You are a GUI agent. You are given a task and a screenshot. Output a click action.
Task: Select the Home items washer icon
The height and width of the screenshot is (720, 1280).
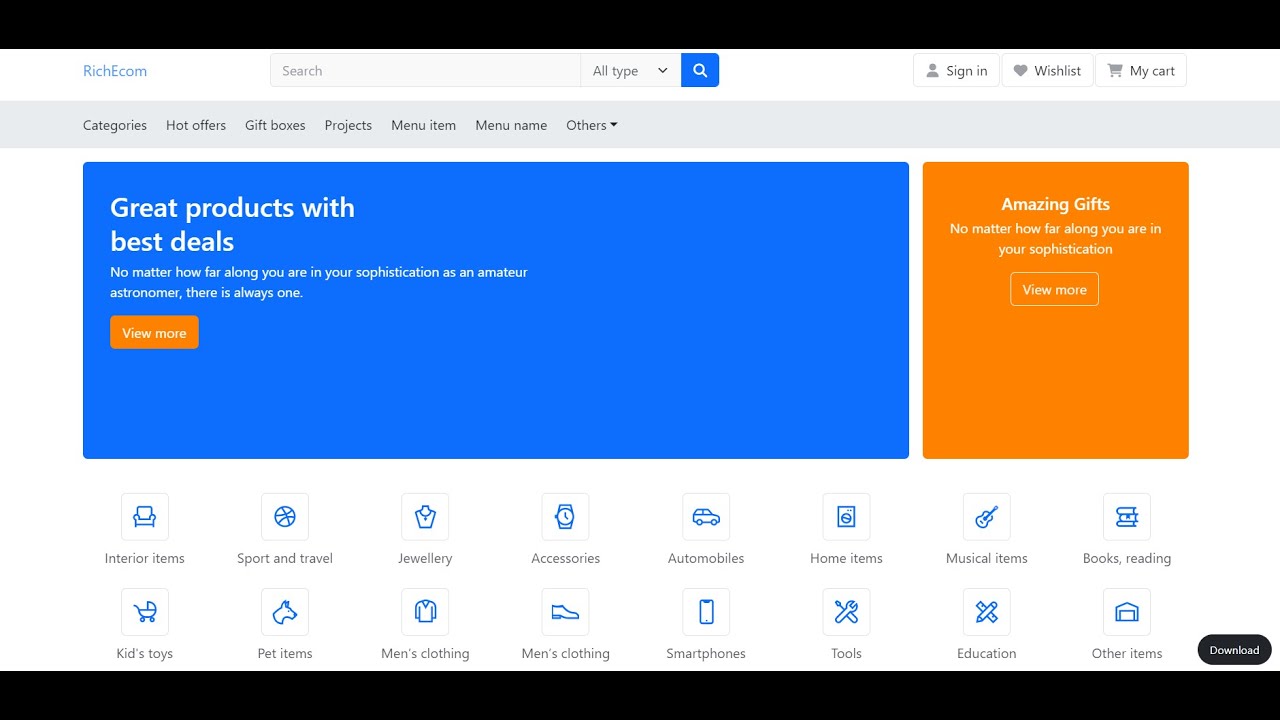coord(846,517)
